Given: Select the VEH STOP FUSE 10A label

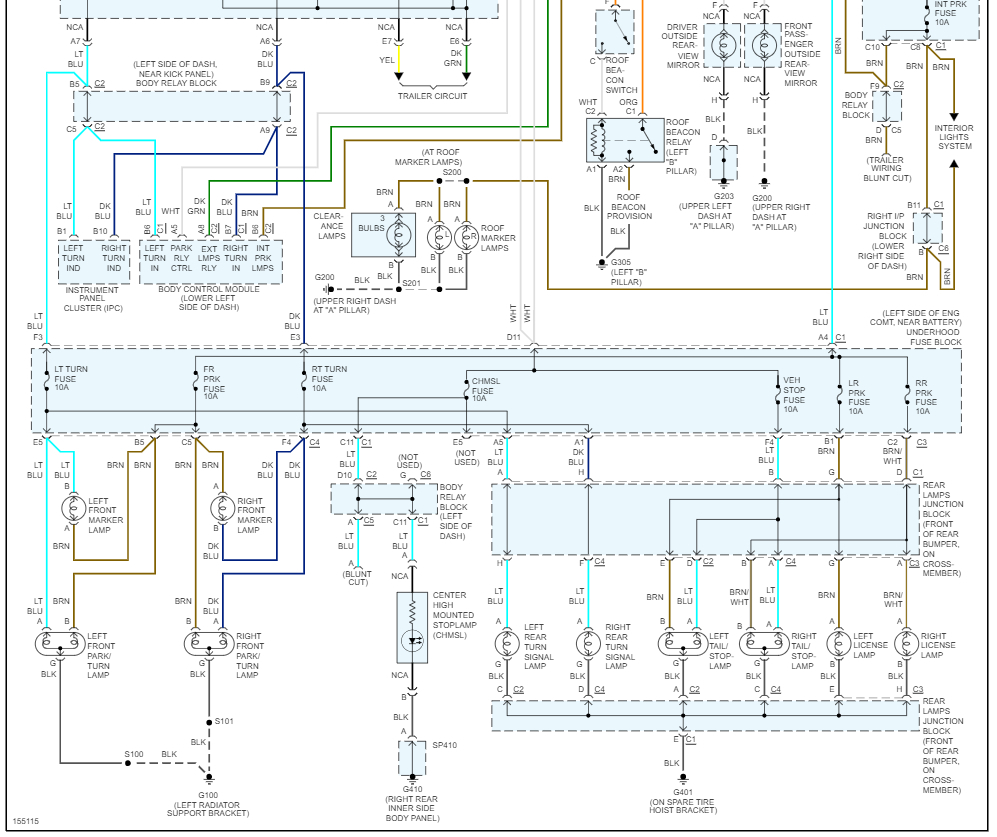Looking at the screenshot, I should (x=794, y=395).
